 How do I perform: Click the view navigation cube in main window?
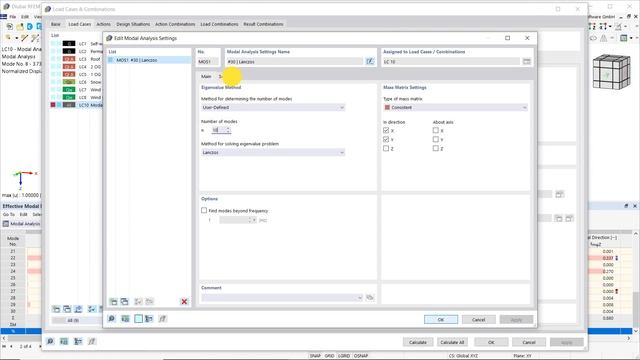coord(611,72)
